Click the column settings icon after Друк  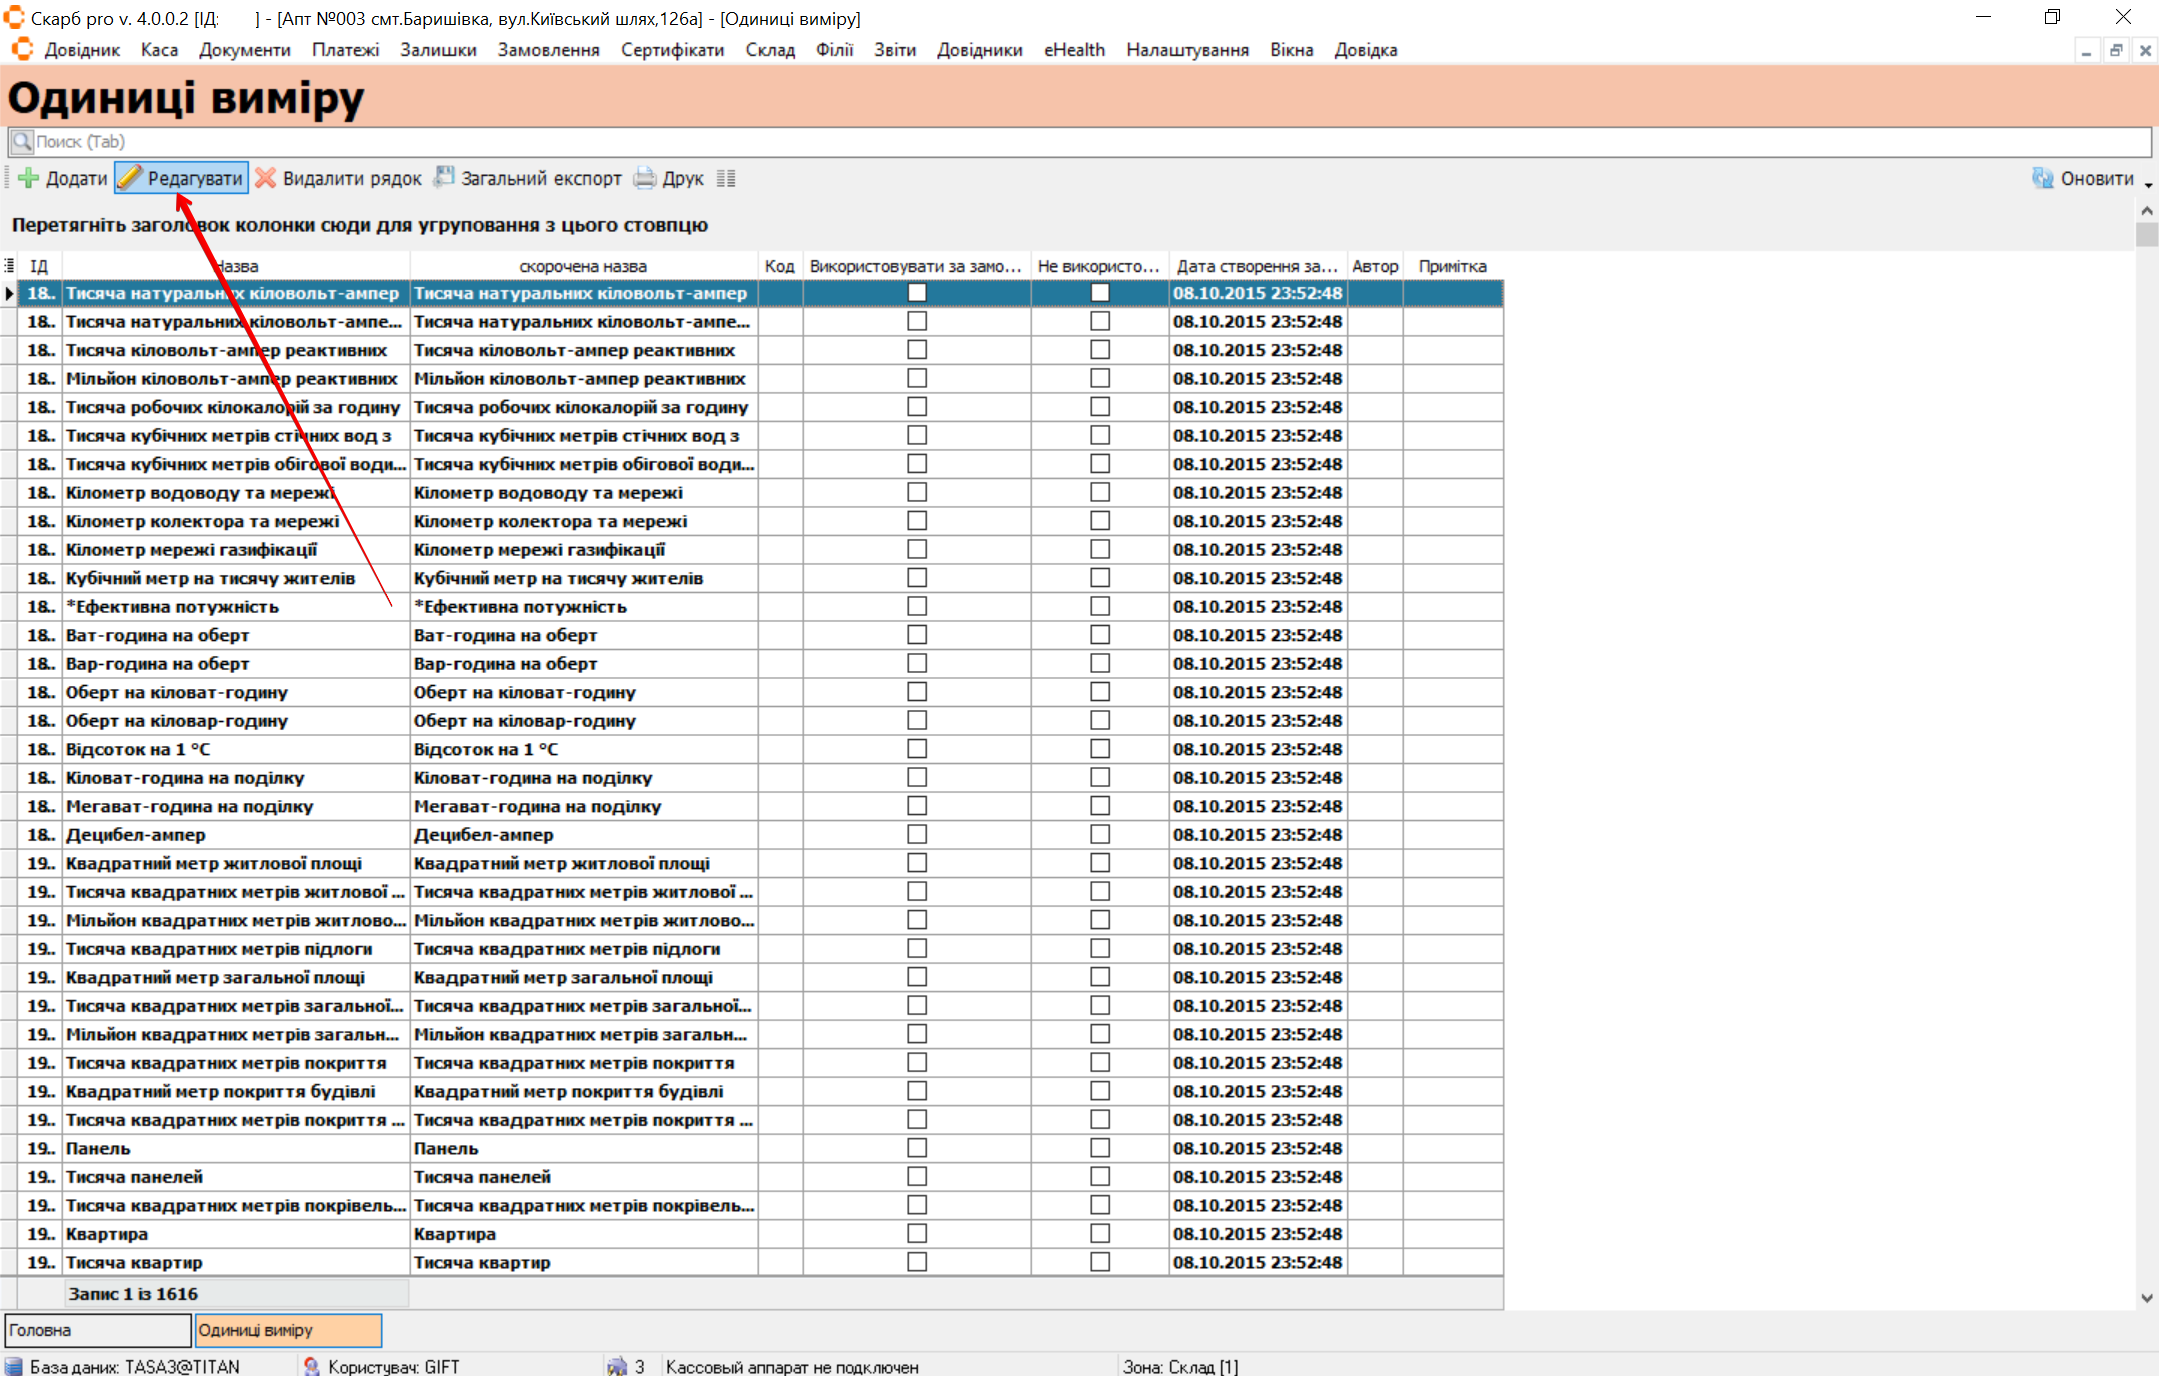tap(726, 178)
